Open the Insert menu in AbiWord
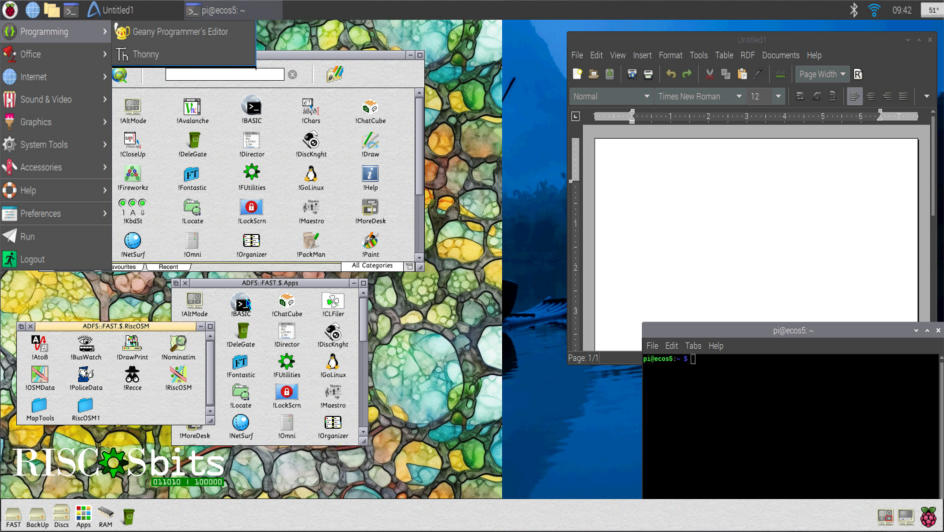Screen dimensions: 944x532 click(642, 55)
